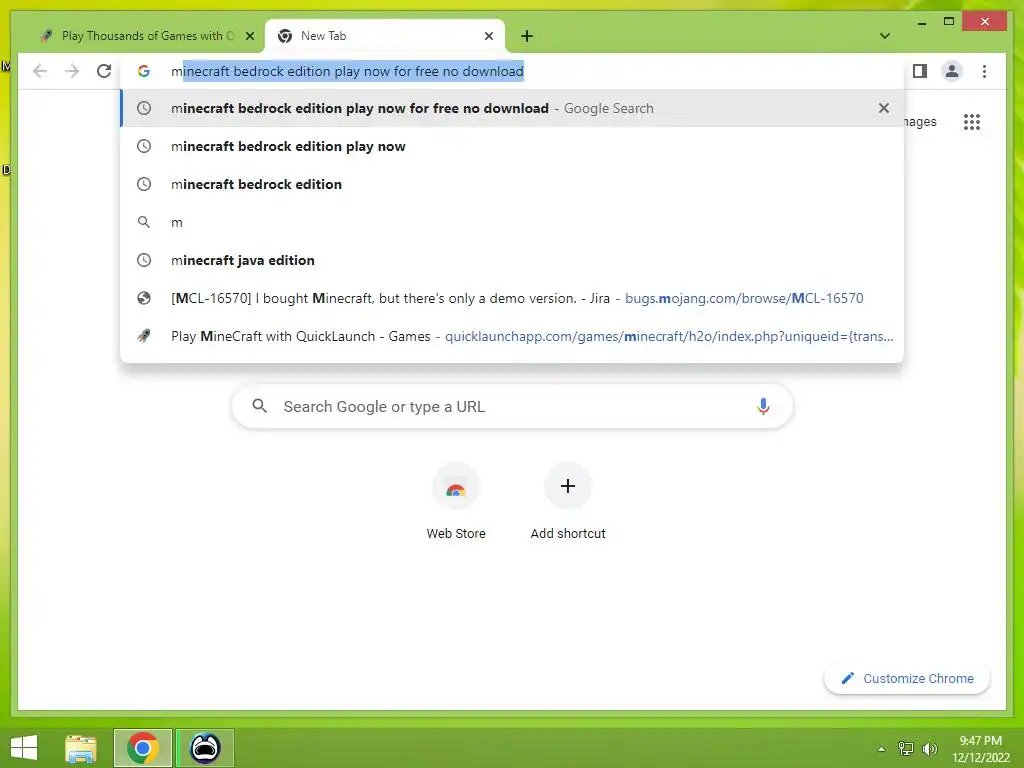Choose suggestion 'minecraft bedrock edition play now'
The width and height of the screenshot is (1024, 768).
pyautogui.click(x=512, y=146)
